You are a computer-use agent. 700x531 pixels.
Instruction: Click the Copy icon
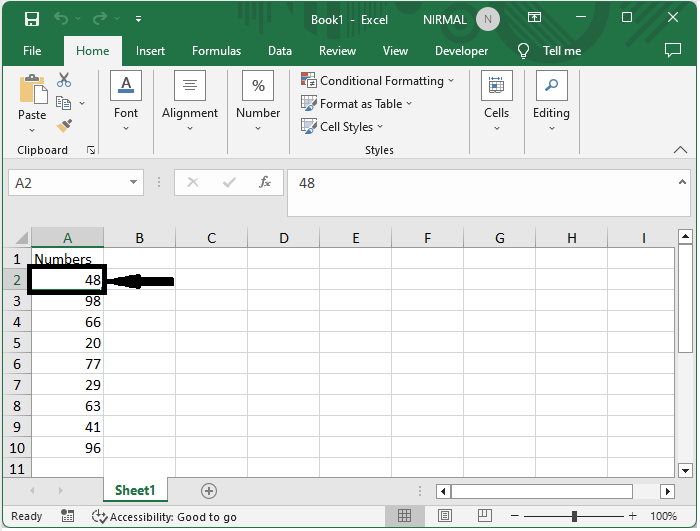click(63, 103)
